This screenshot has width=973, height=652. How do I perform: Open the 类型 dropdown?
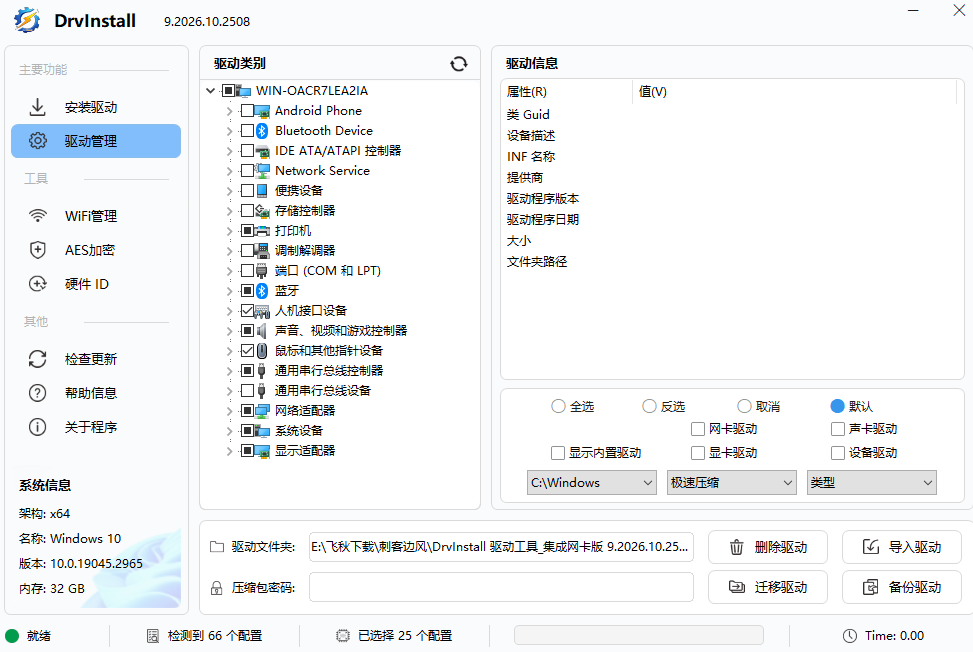pos(872,483)
